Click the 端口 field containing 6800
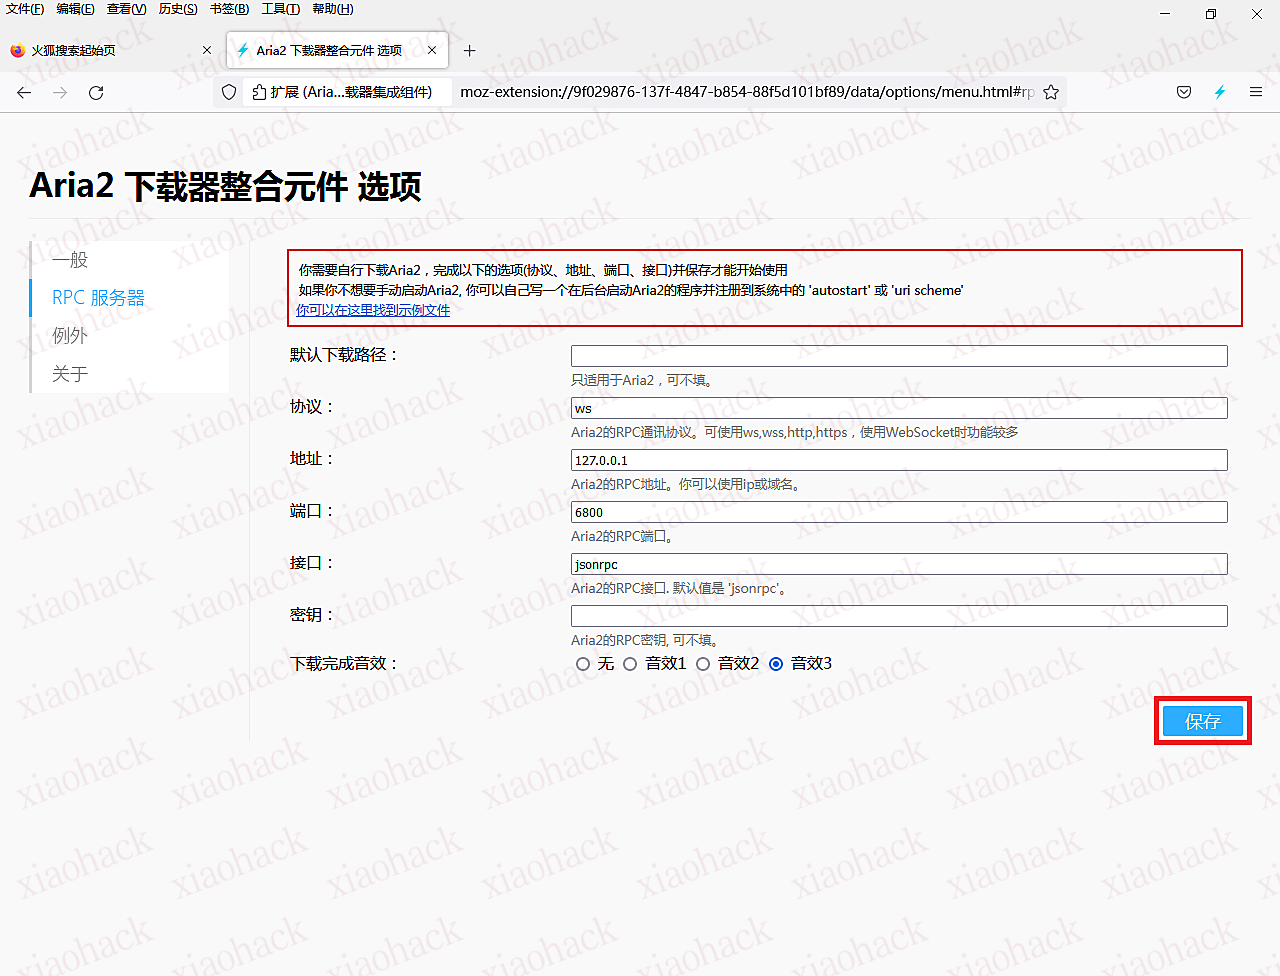Viewport: 1280px width, 976px height. click(x=899, y=512)
